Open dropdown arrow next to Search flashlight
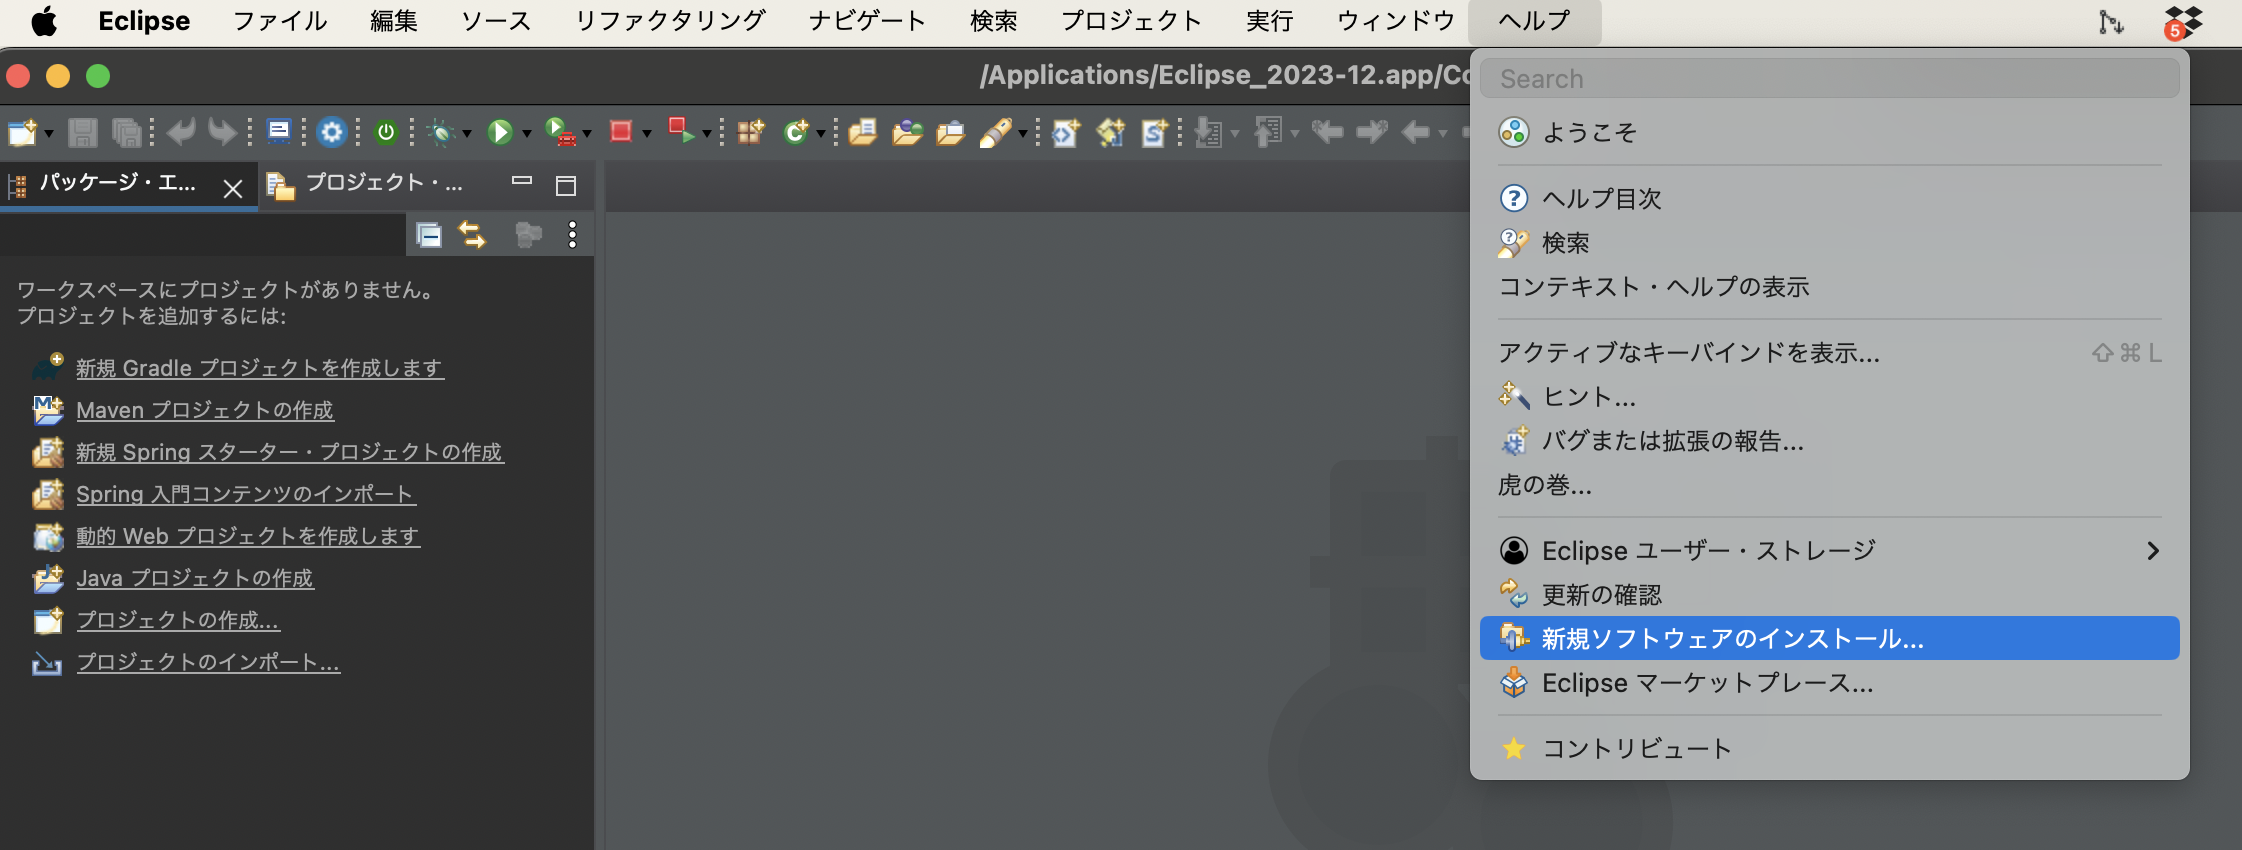This screenshot has width=2242, height=850. (1023, 134)
